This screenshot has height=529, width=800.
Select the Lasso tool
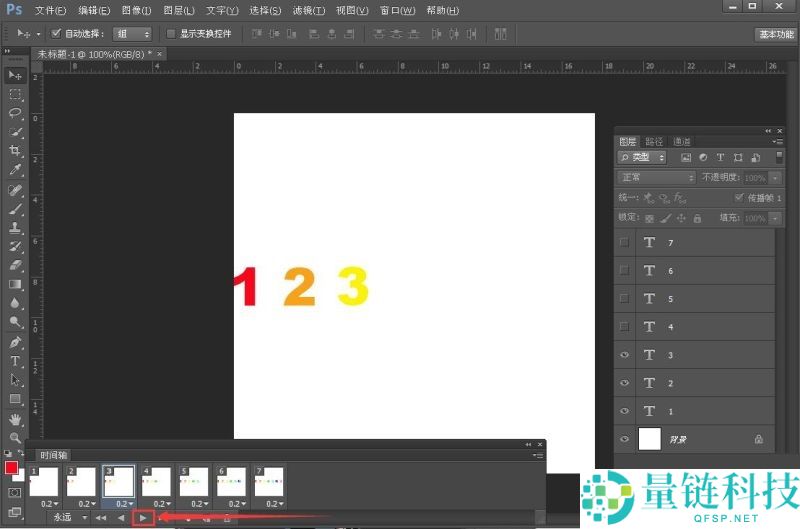click(15, 113)
